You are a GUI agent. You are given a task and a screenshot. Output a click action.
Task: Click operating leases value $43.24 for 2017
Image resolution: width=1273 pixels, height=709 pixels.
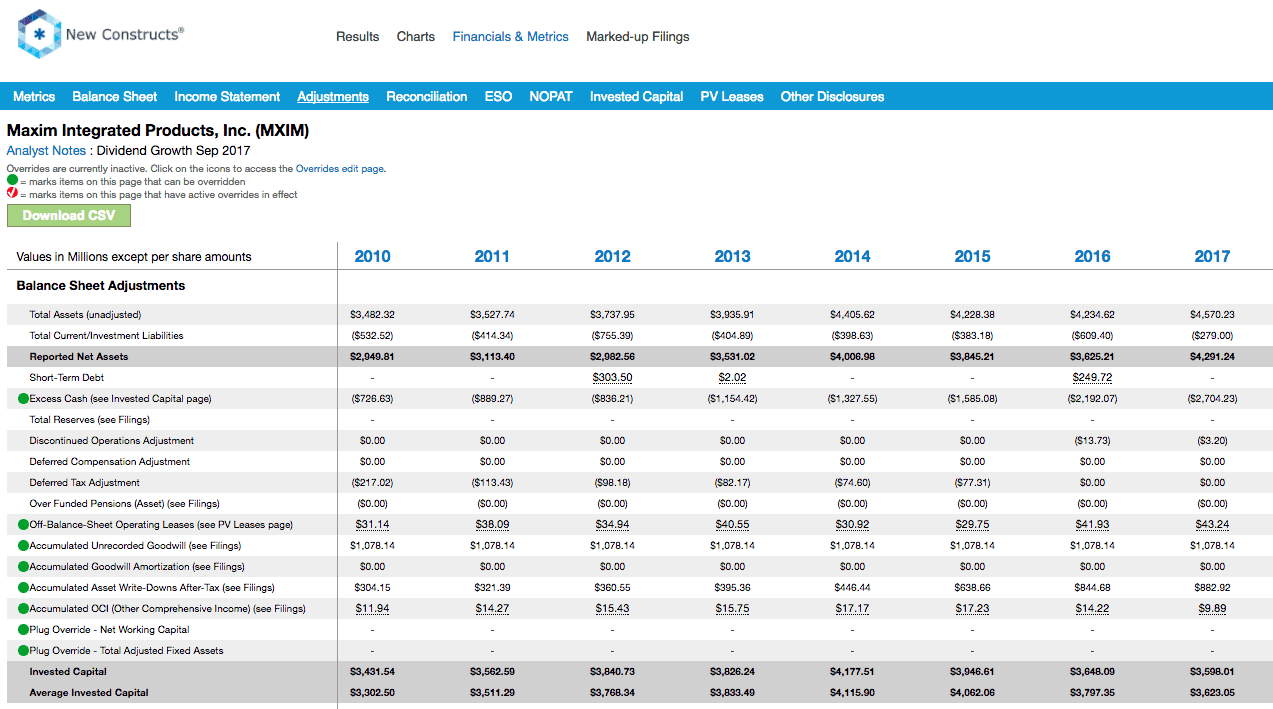click(1212, 525)
